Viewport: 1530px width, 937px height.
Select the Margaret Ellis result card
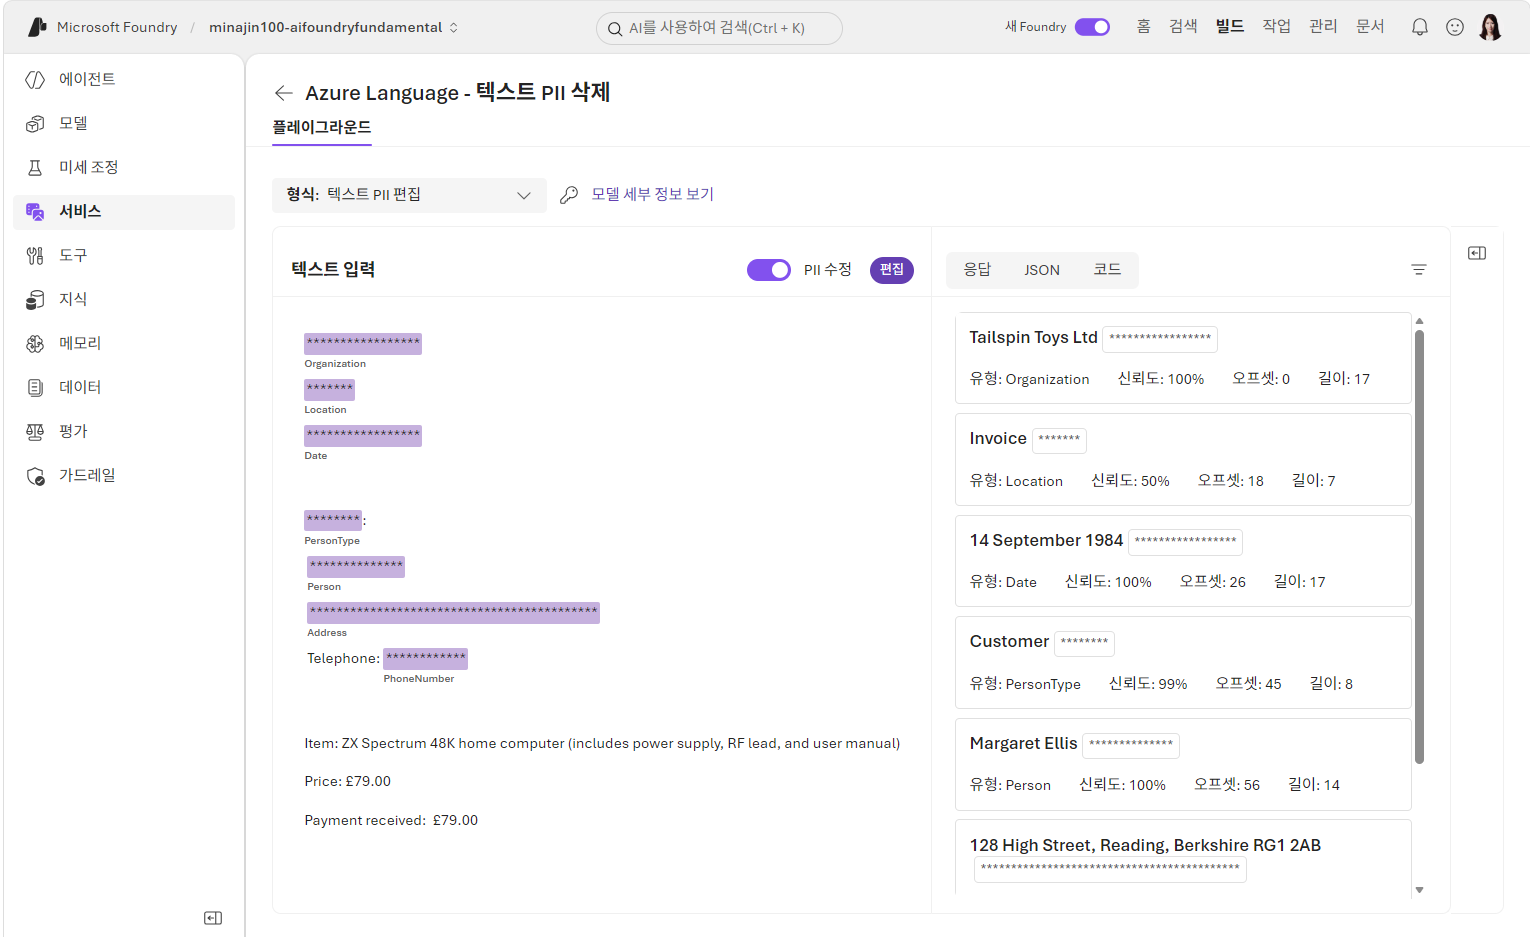tap(1183, 764)
